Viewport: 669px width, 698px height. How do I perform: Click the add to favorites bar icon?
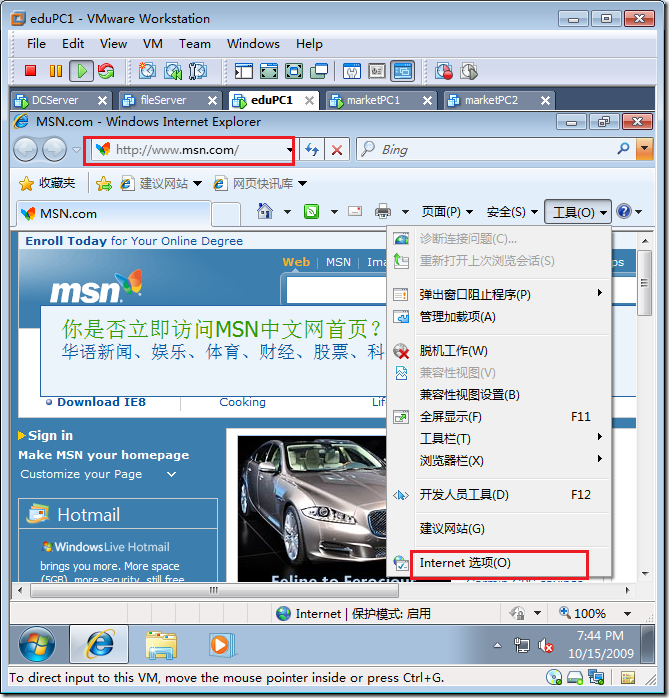pos(104,183)
